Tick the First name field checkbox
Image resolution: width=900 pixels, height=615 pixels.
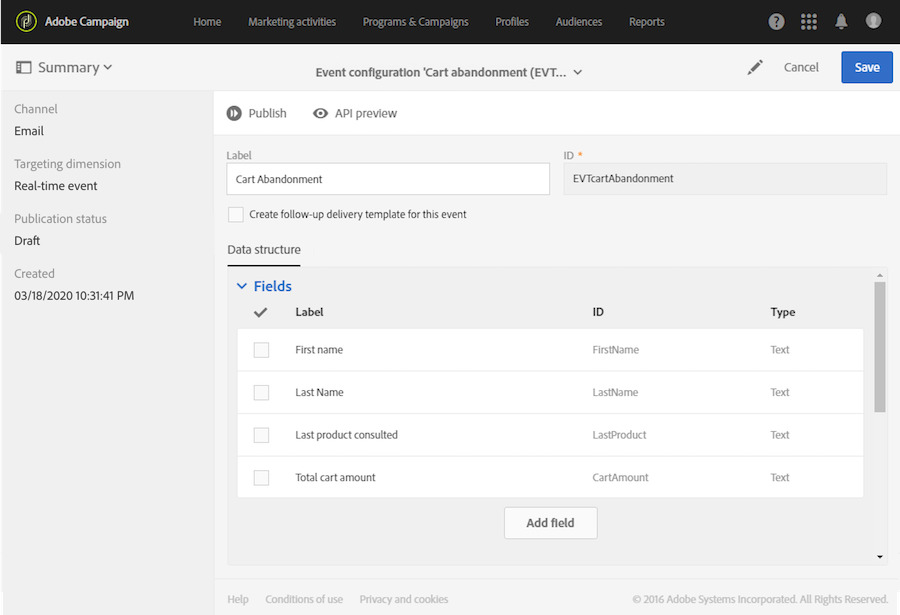point(261,350)
